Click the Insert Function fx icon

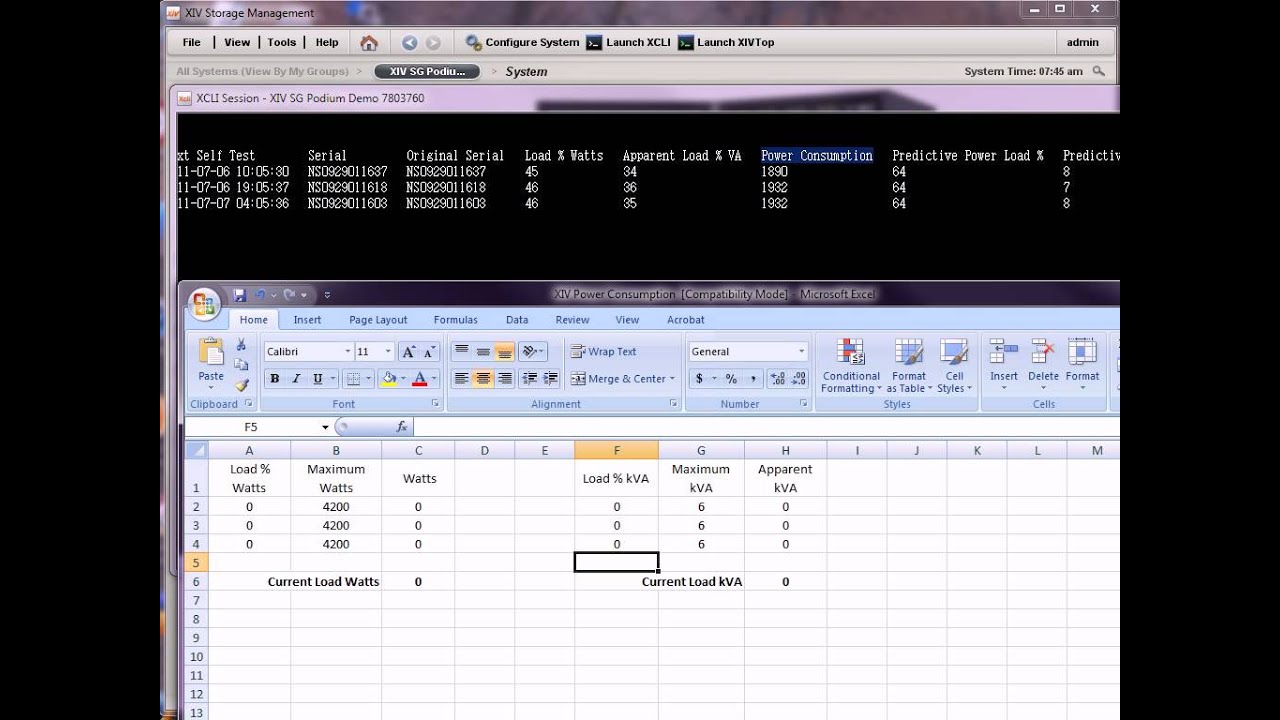(x=401, y=427)
